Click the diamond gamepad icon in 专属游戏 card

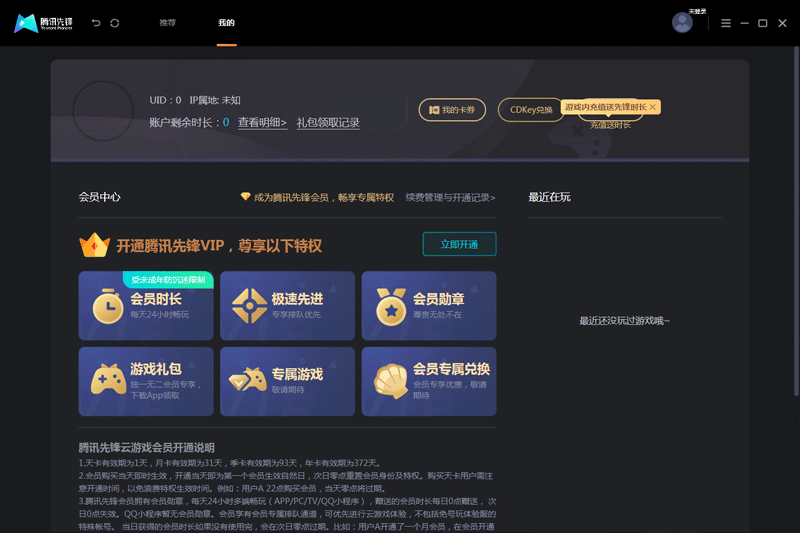coord(248,379)
